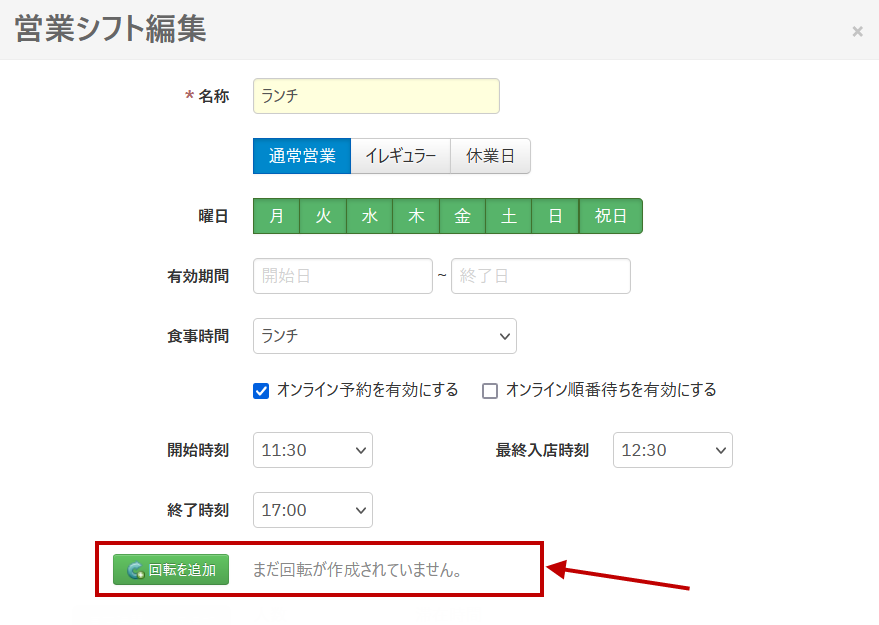The width and height of the screenshot is (879, 625).
Task: Open the 終了時刻 time dropdown
Action: pyautogui.click(x=313, y=510)
